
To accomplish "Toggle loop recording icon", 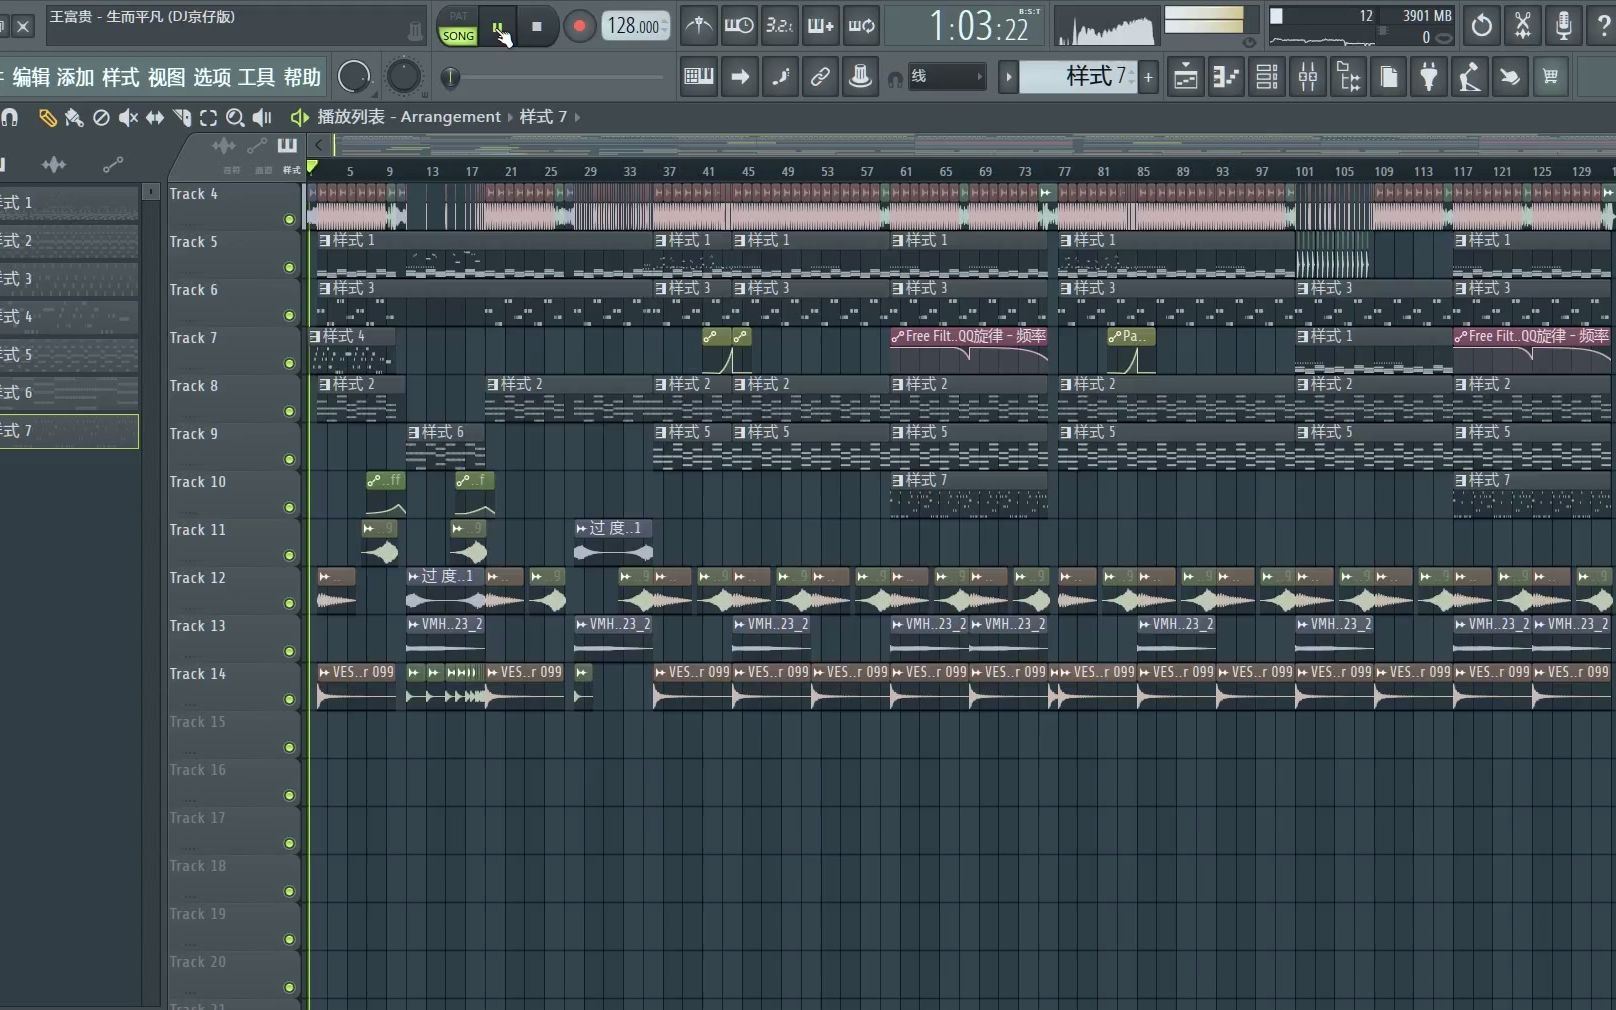I will click(861, 26).
